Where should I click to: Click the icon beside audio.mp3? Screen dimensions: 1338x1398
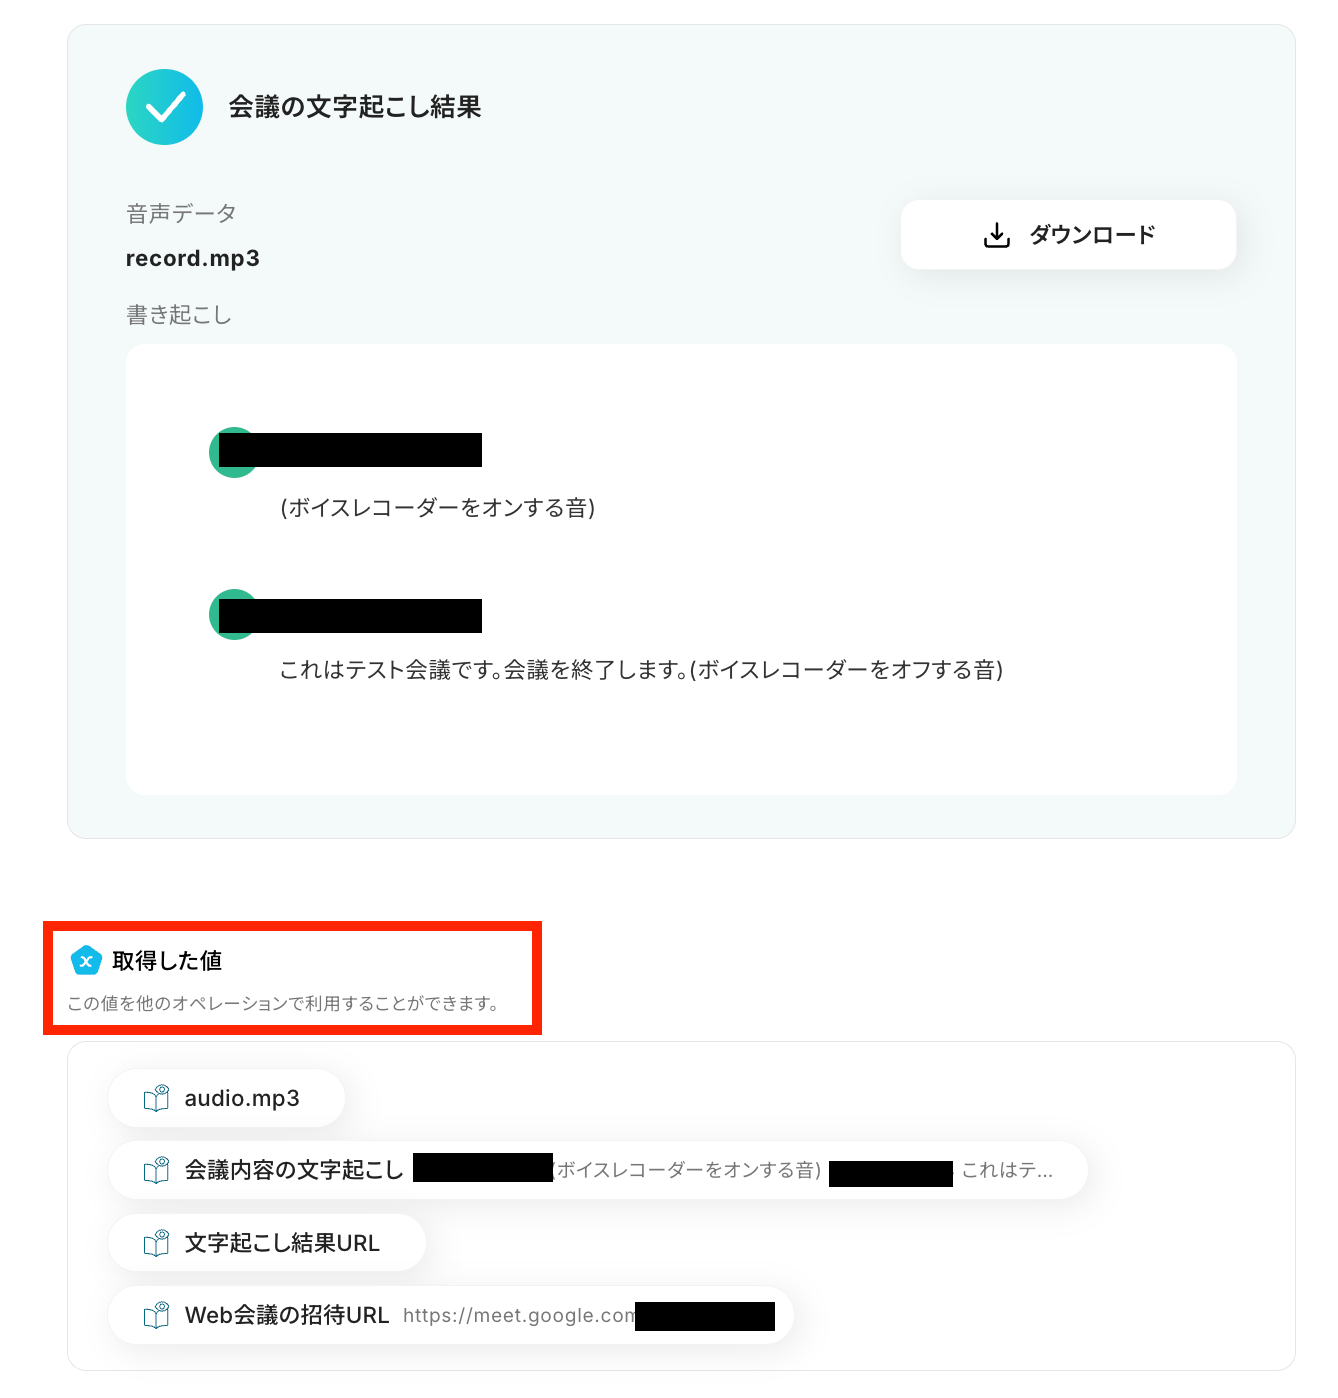pos(156,1098)
